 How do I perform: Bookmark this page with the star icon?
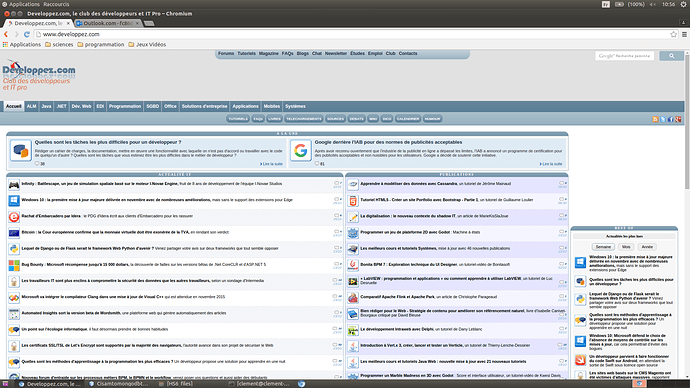pyautogui.click(x=673, y=34)
